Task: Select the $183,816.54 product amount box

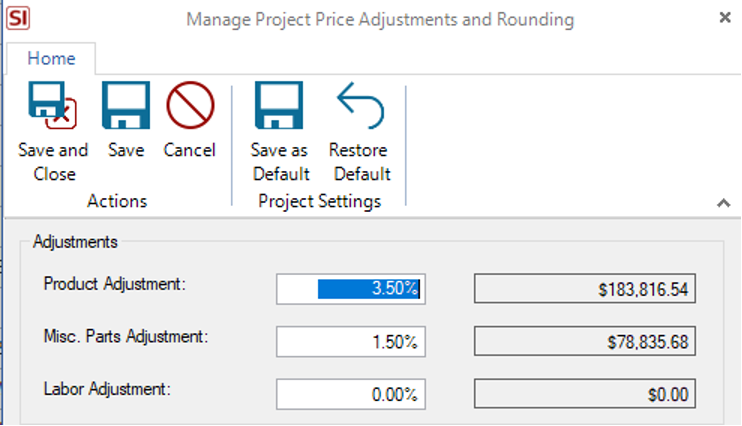Action: [x=585, y=288]
